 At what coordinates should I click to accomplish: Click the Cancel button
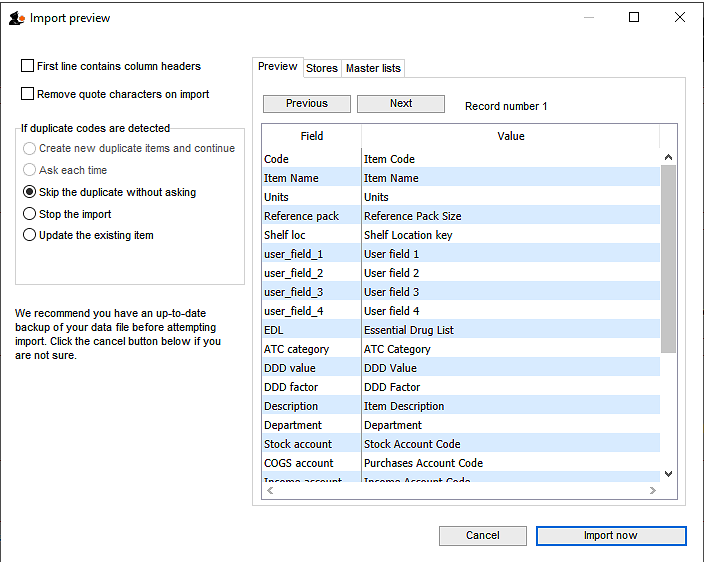tap(482, 536)
